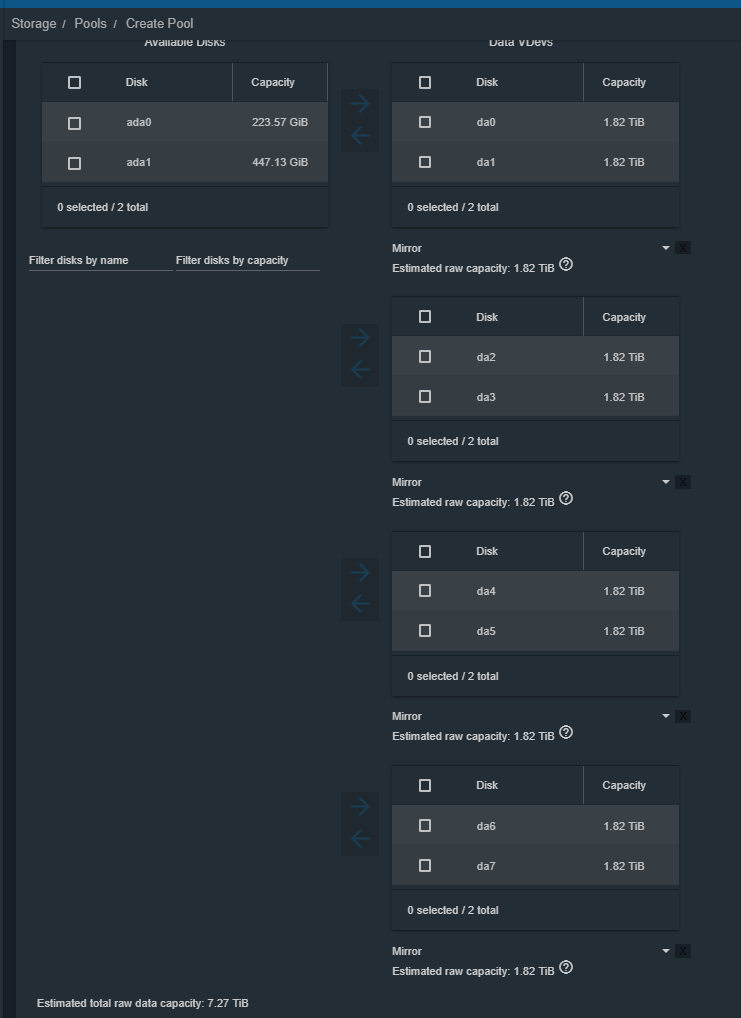Click right arrow beside da2/da3 vdev
Viewport: 741px width, 1018px height.
pos(360,338)
